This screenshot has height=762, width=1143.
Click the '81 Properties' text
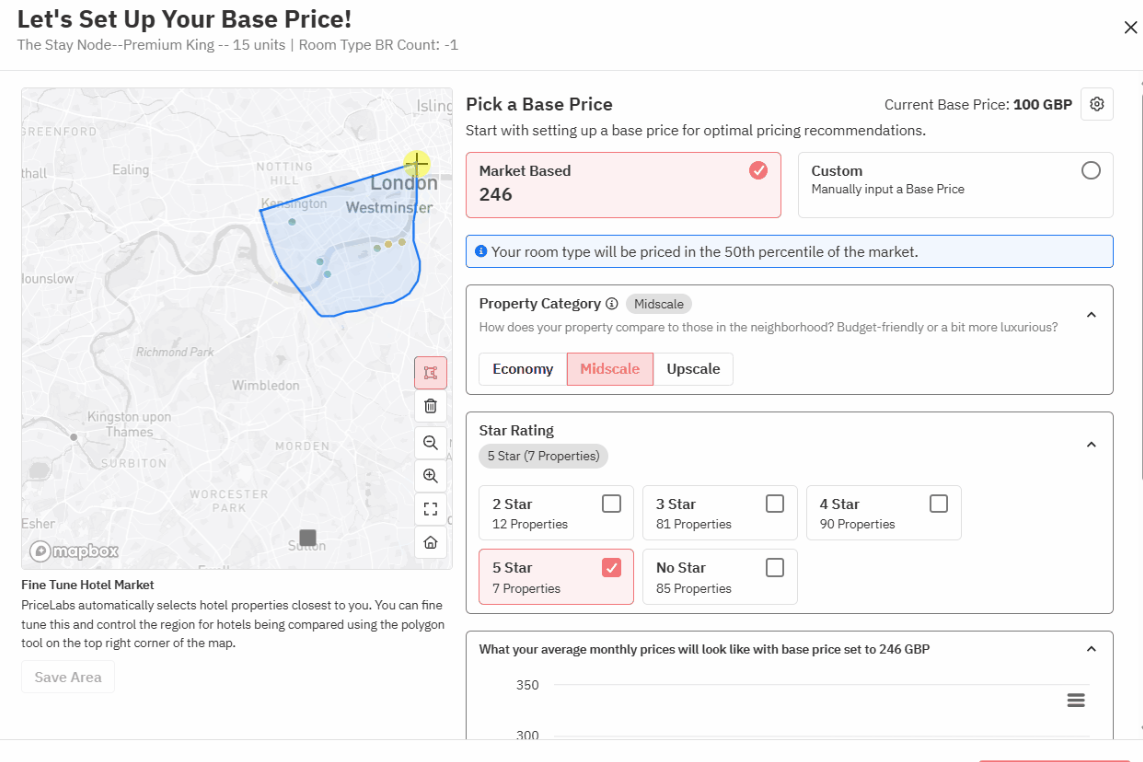coord(693,524)
